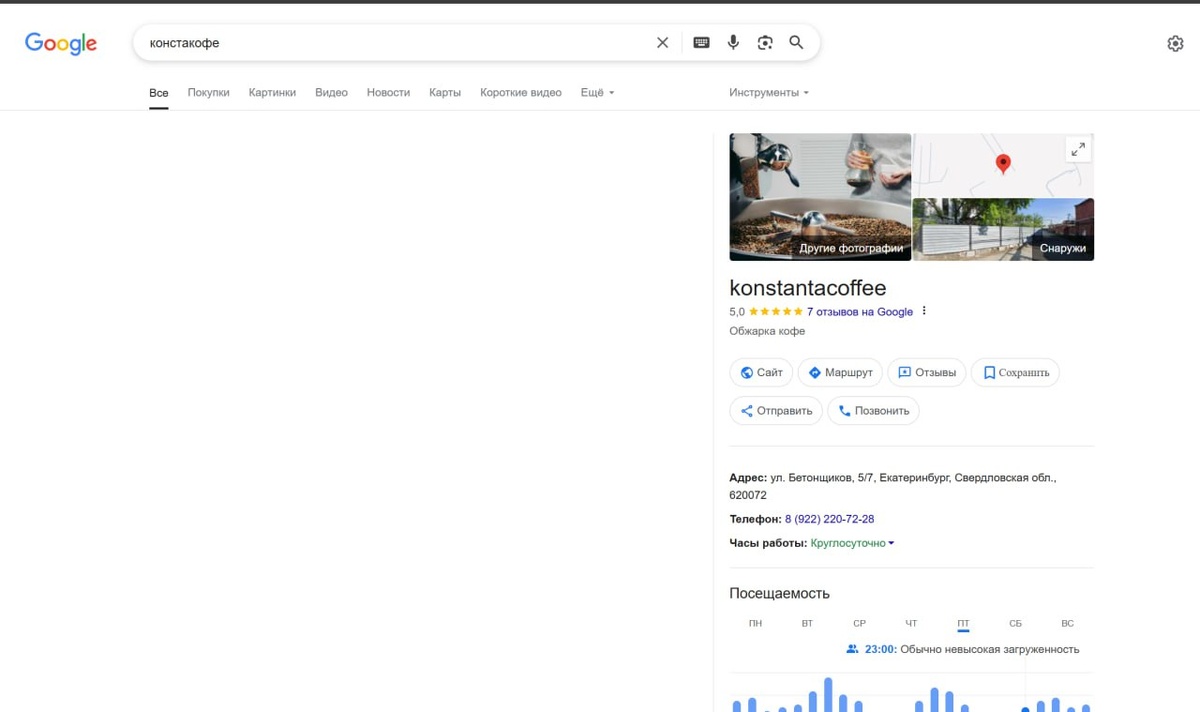Expand the Ещё dropdown menu
The height and width of the screenshot is (712, 1200).
pos(597,93)
